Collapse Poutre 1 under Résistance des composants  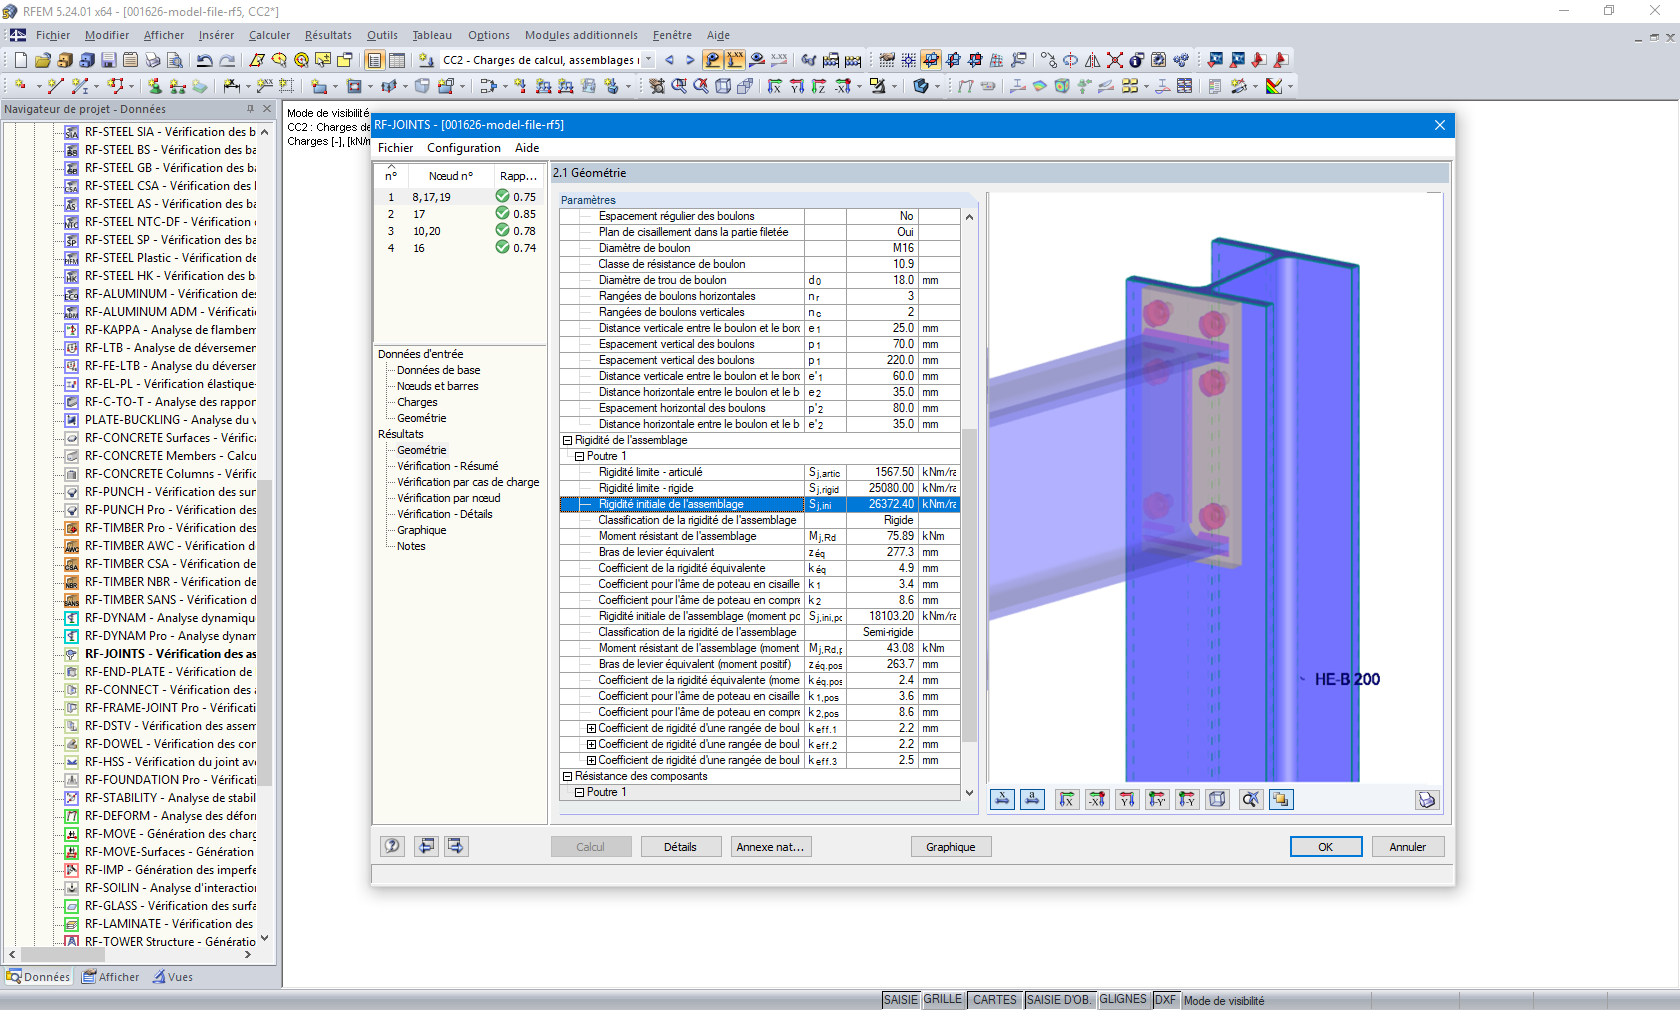(579, 792)
